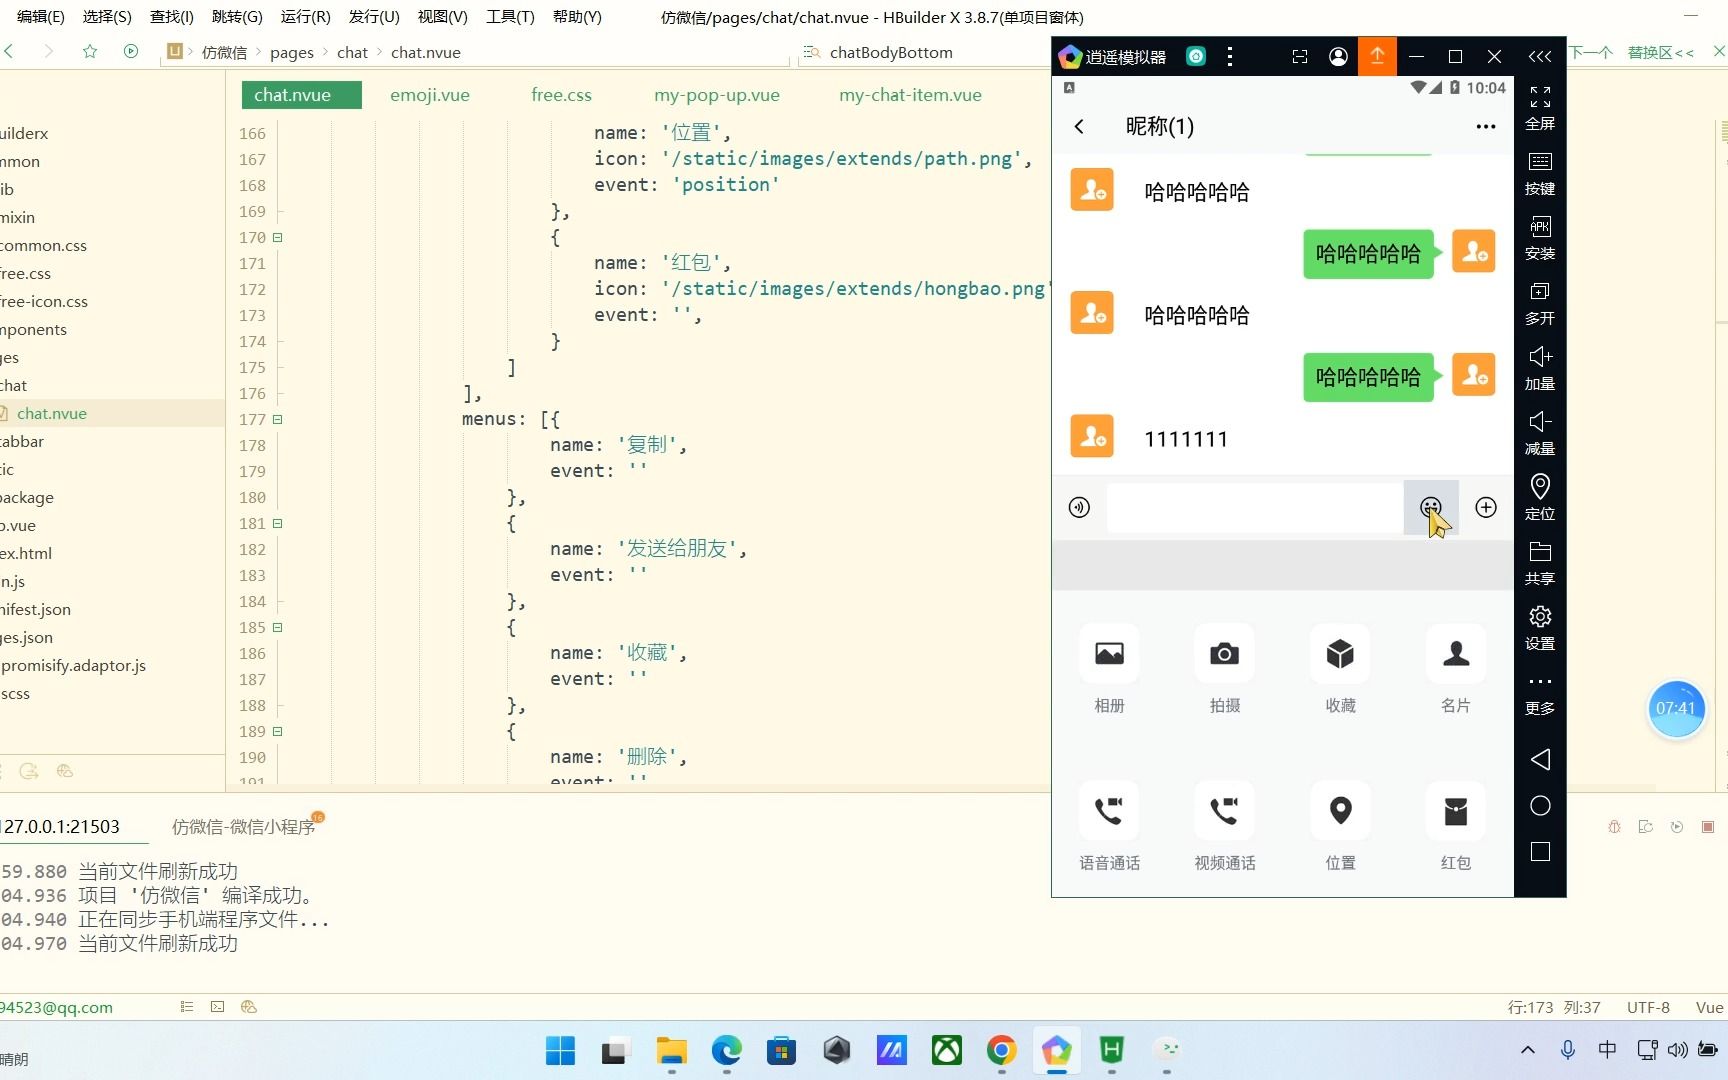The width and height of the screenshot is (1728, 1080).
Task: Tap the 相册 album icon in emulator
Action: tap(1109, 654)
